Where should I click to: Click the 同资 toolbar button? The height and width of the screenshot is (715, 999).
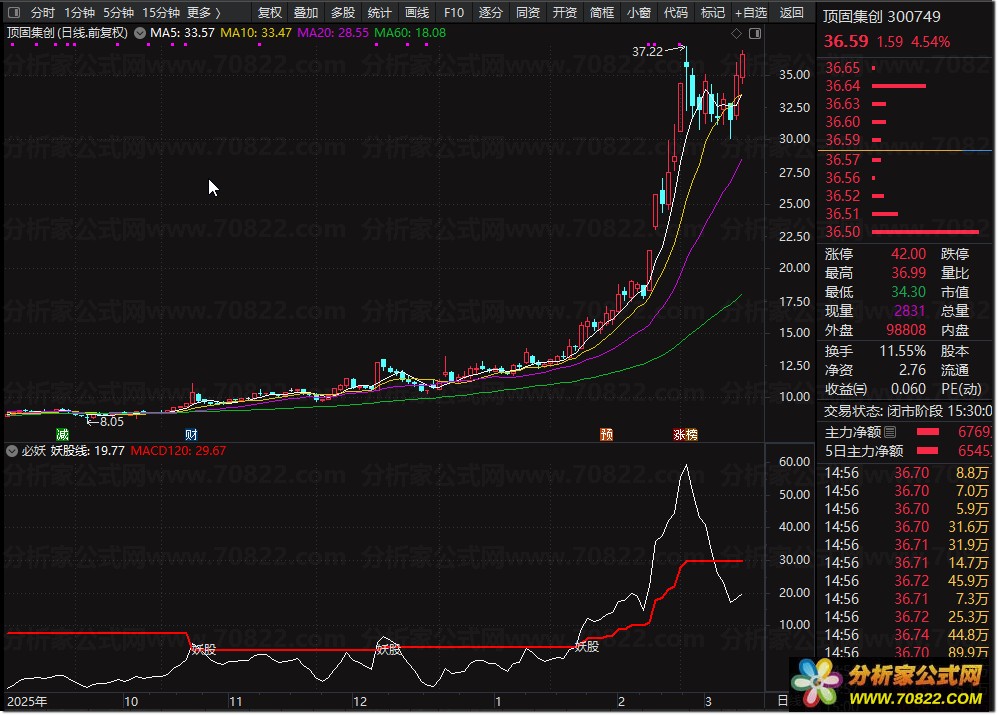click(x=528, y=12)
